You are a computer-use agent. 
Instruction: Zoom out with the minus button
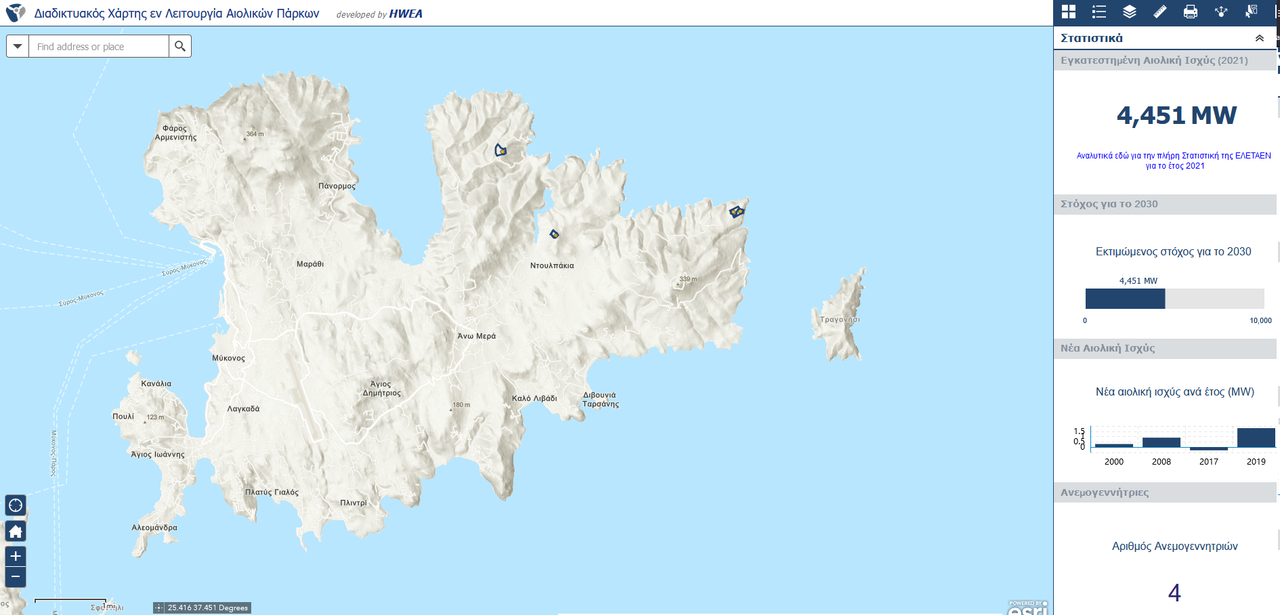click(x=15, y=577)
